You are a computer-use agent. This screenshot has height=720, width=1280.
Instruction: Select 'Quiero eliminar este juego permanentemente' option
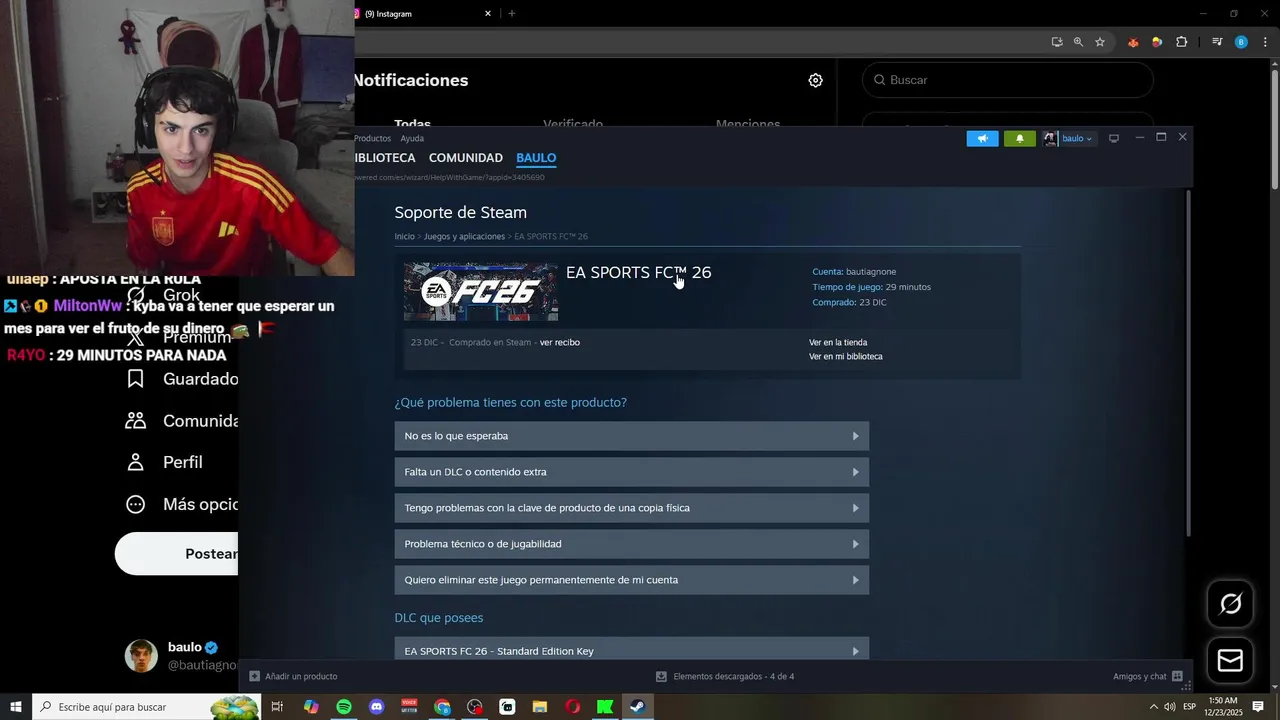tap(632, 580)
